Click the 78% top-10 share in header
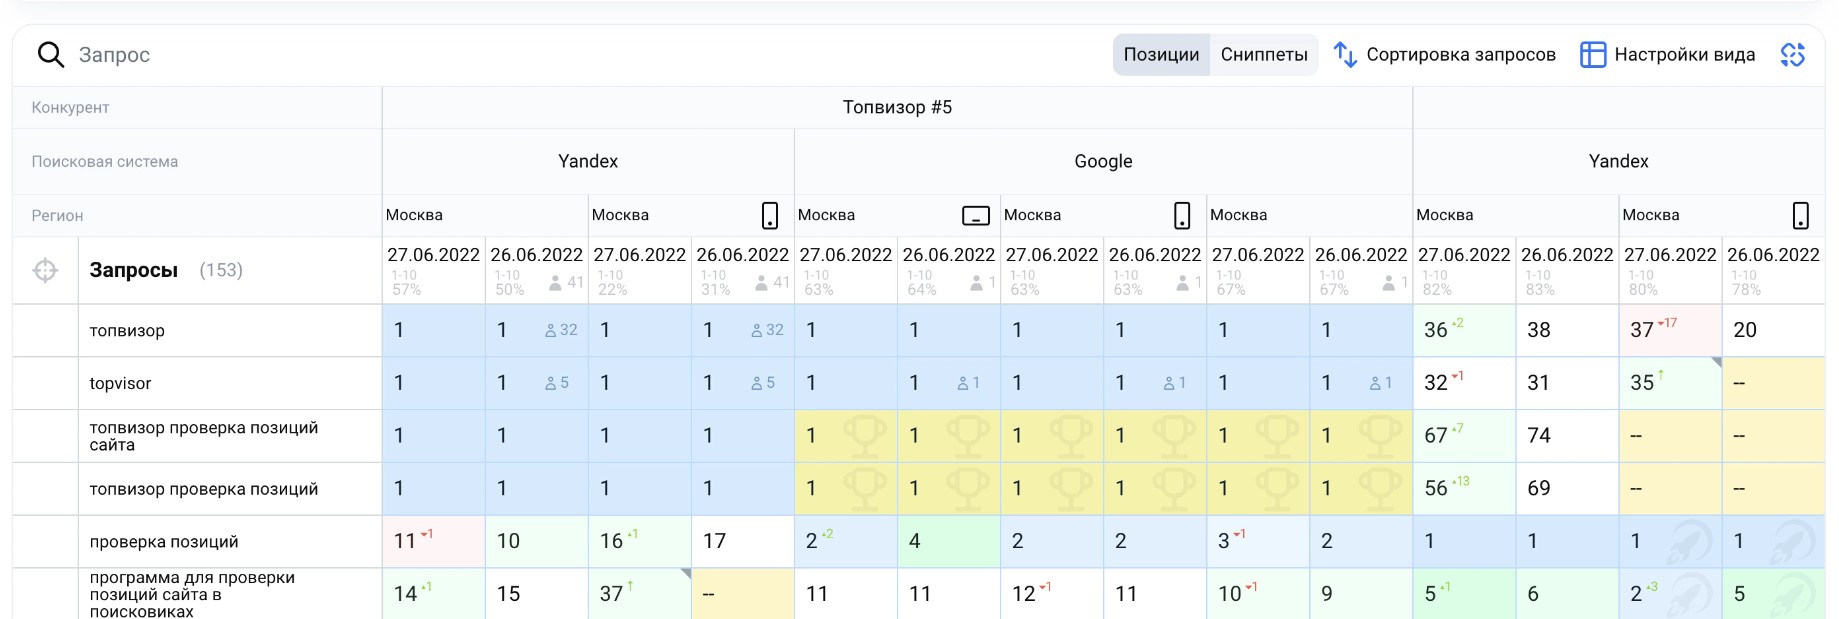 click(1746, 290)
